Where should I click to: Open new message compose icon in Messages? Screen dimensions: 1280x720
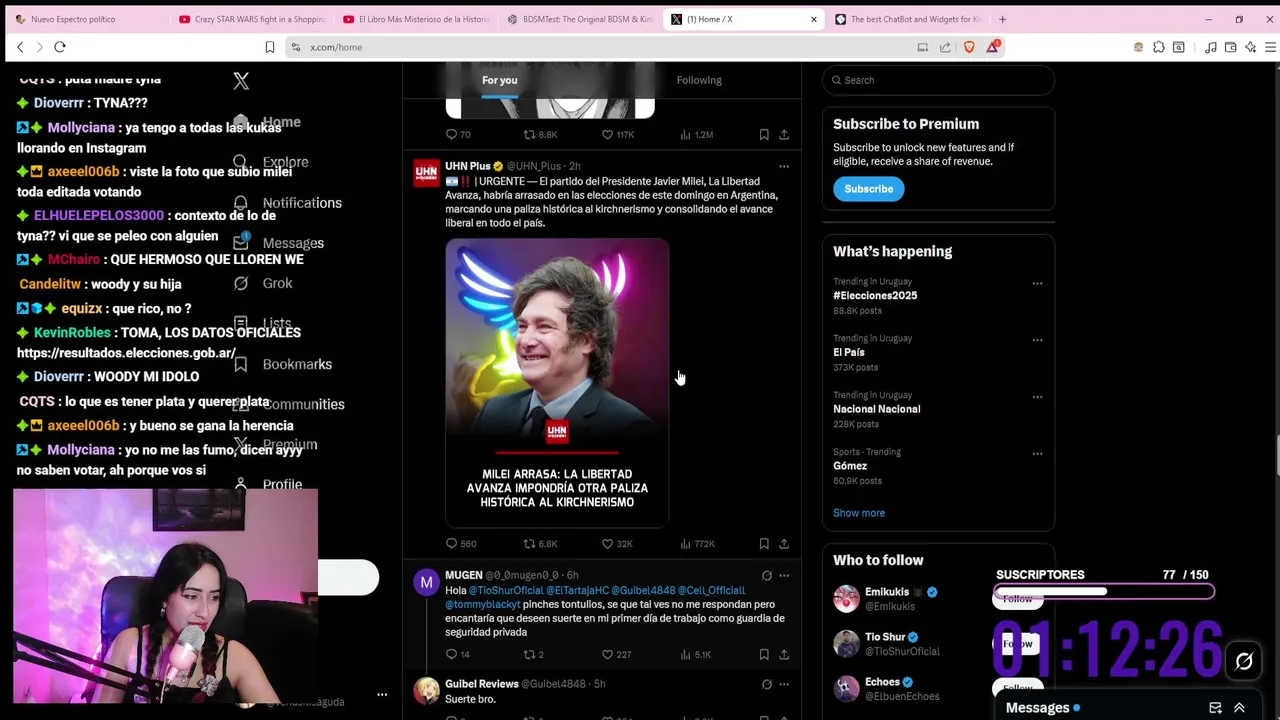pyautogui.click(x=1215, y=708)
